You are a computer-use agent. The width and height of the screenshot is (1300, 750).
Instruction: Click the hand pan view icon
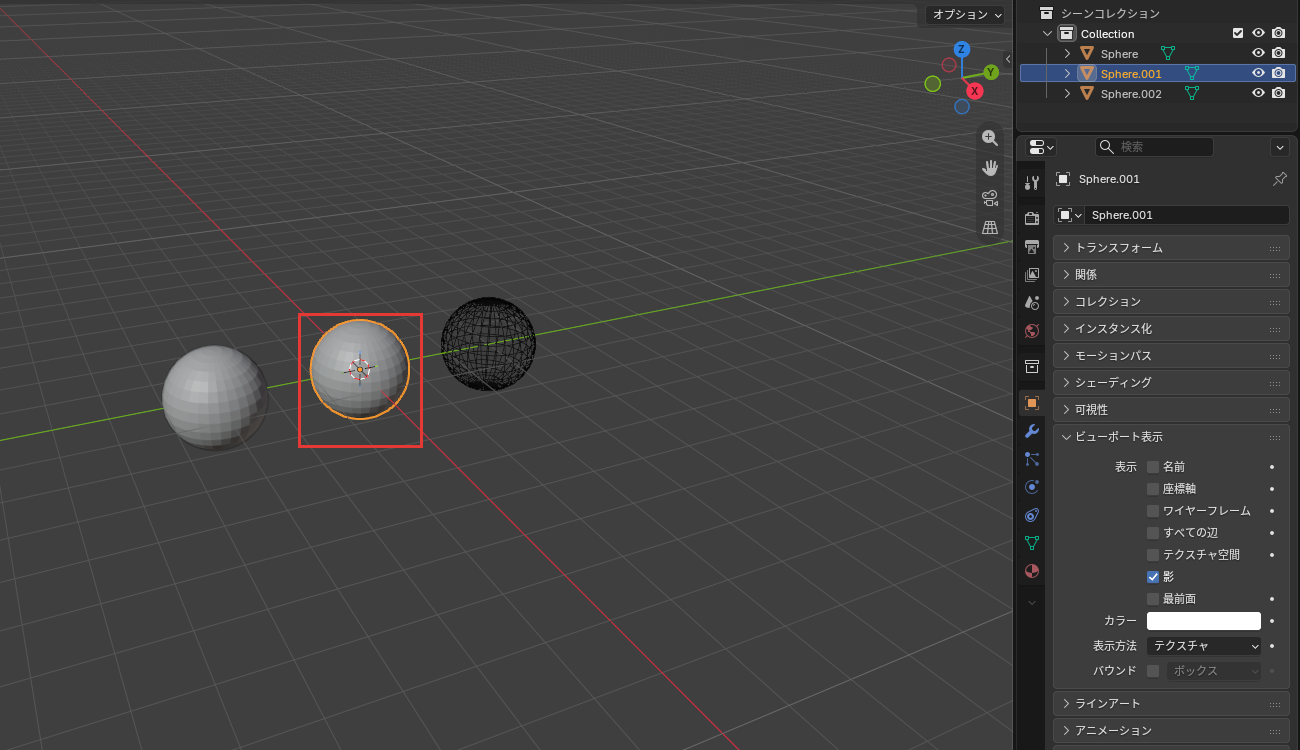point(990,168)
